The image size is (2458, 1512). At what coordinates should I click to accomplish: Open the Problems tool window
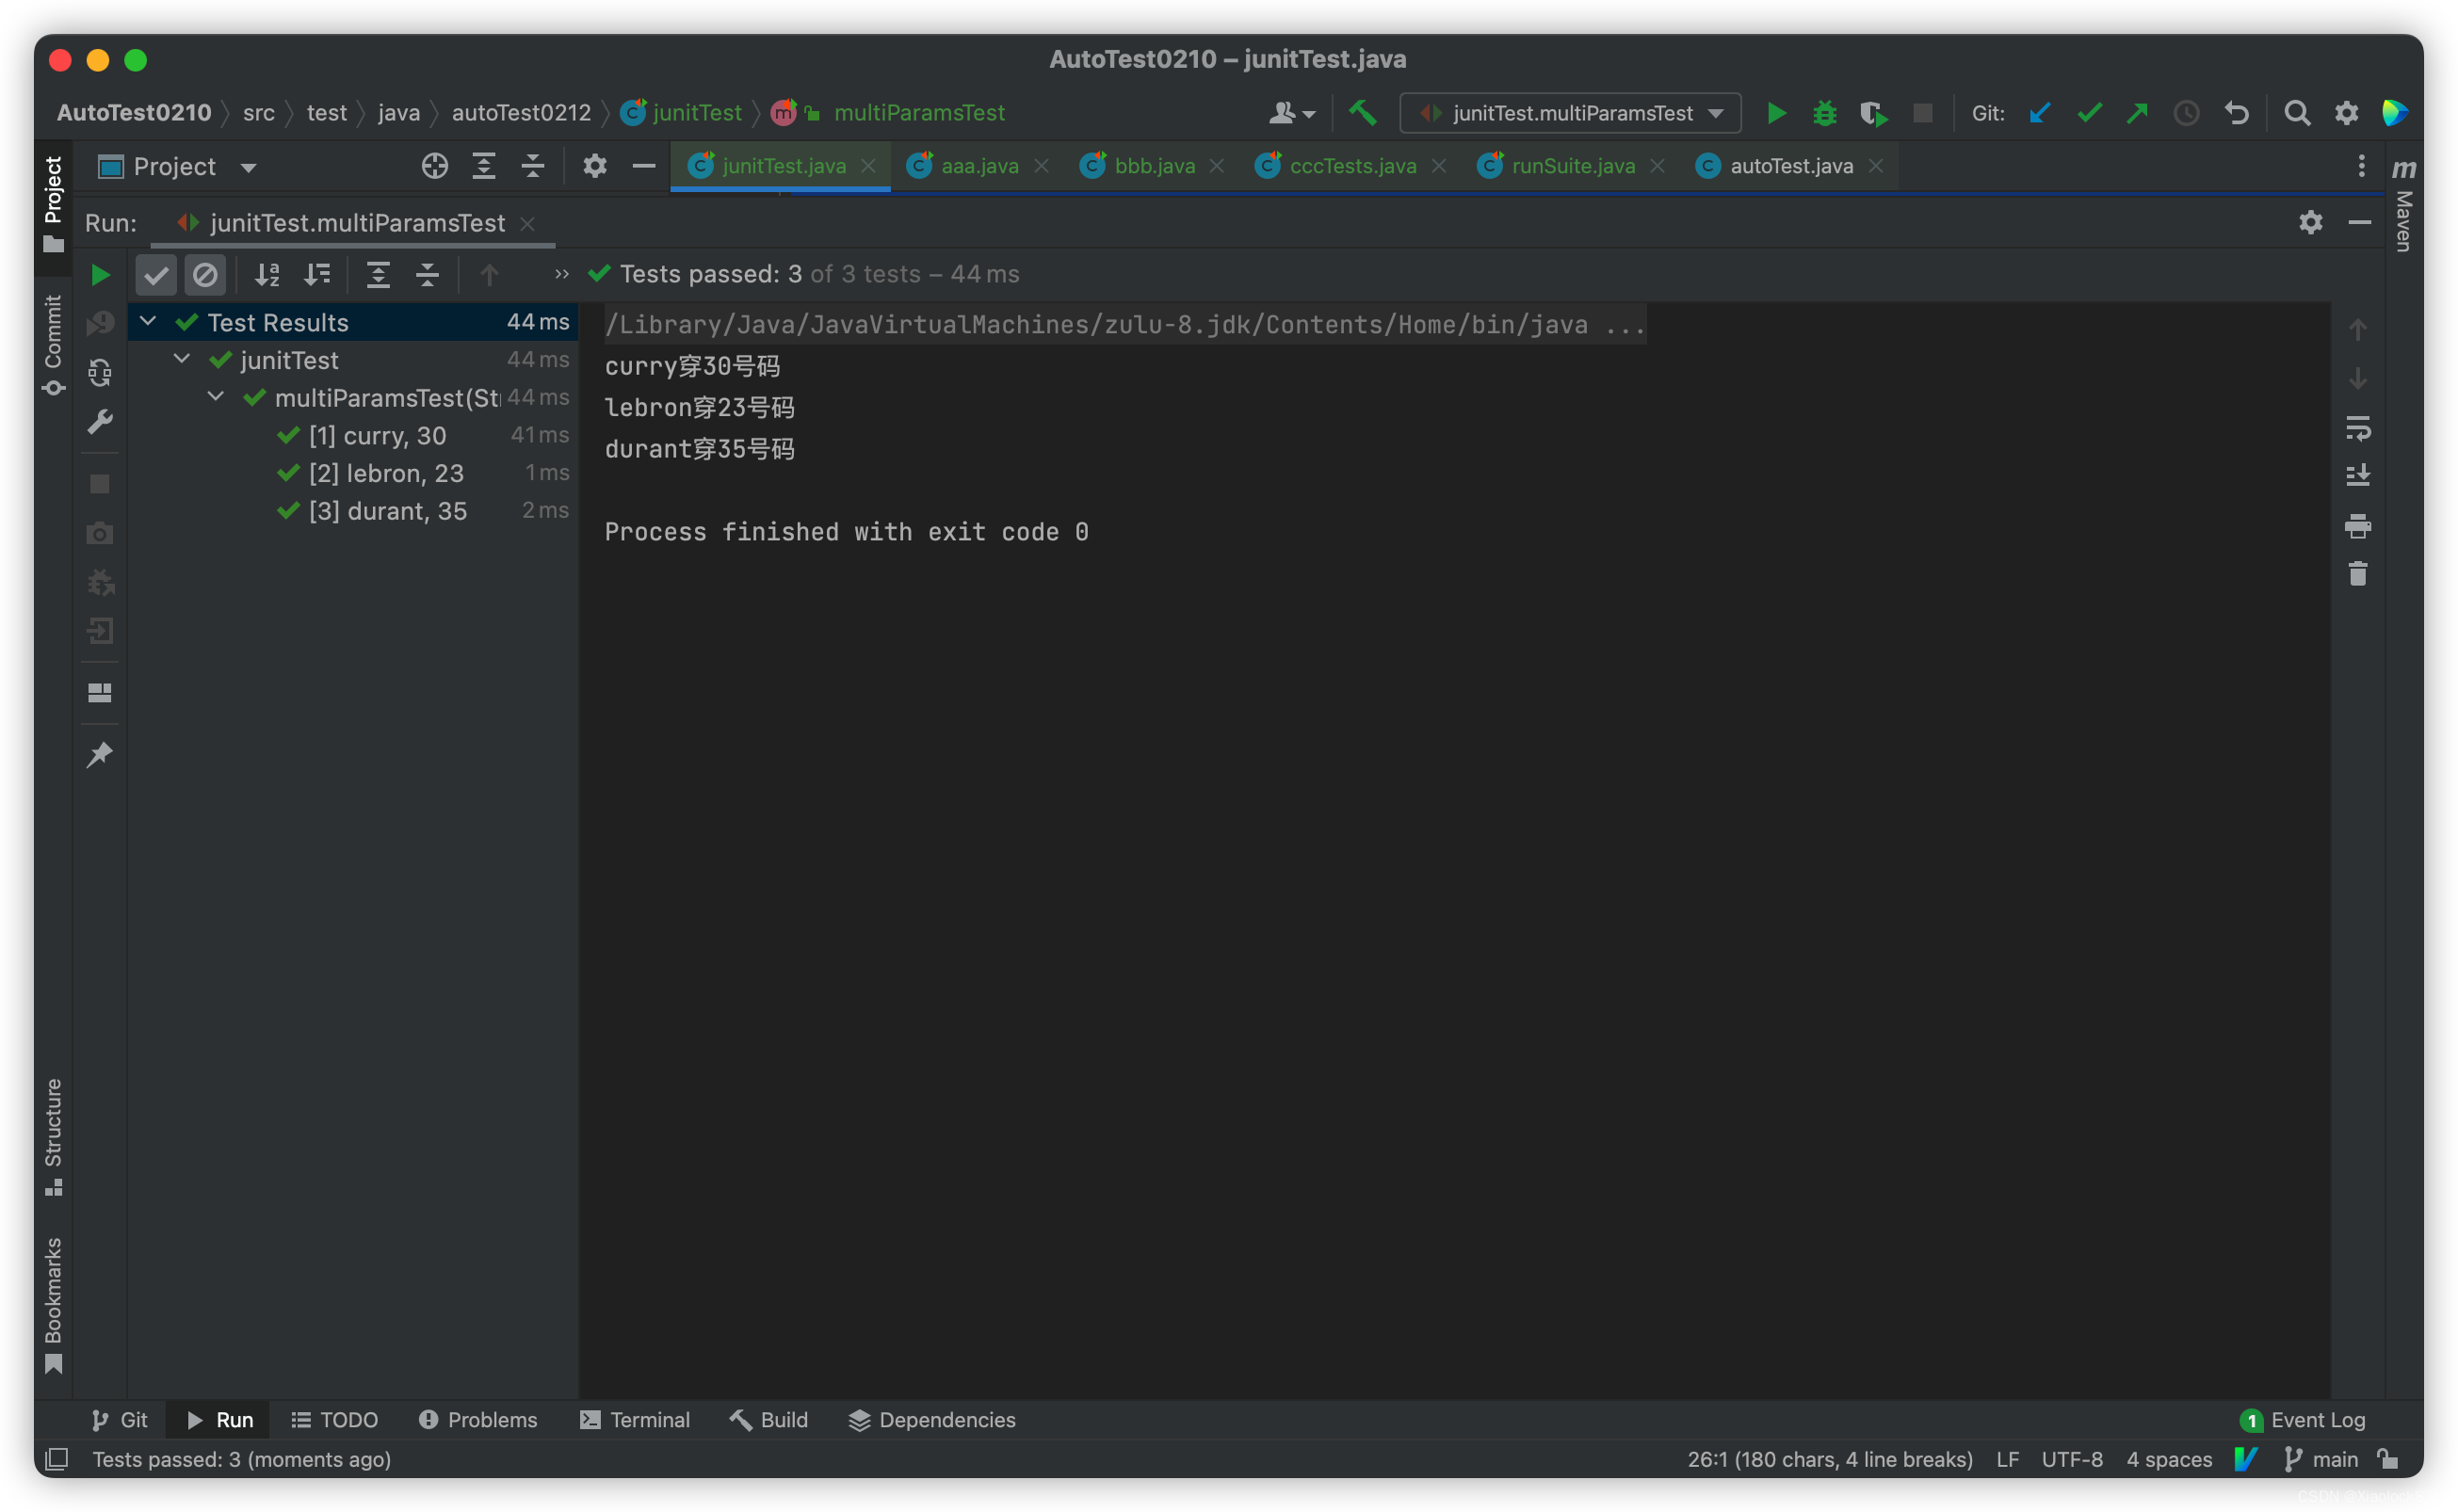click(x=478, y=1420)
